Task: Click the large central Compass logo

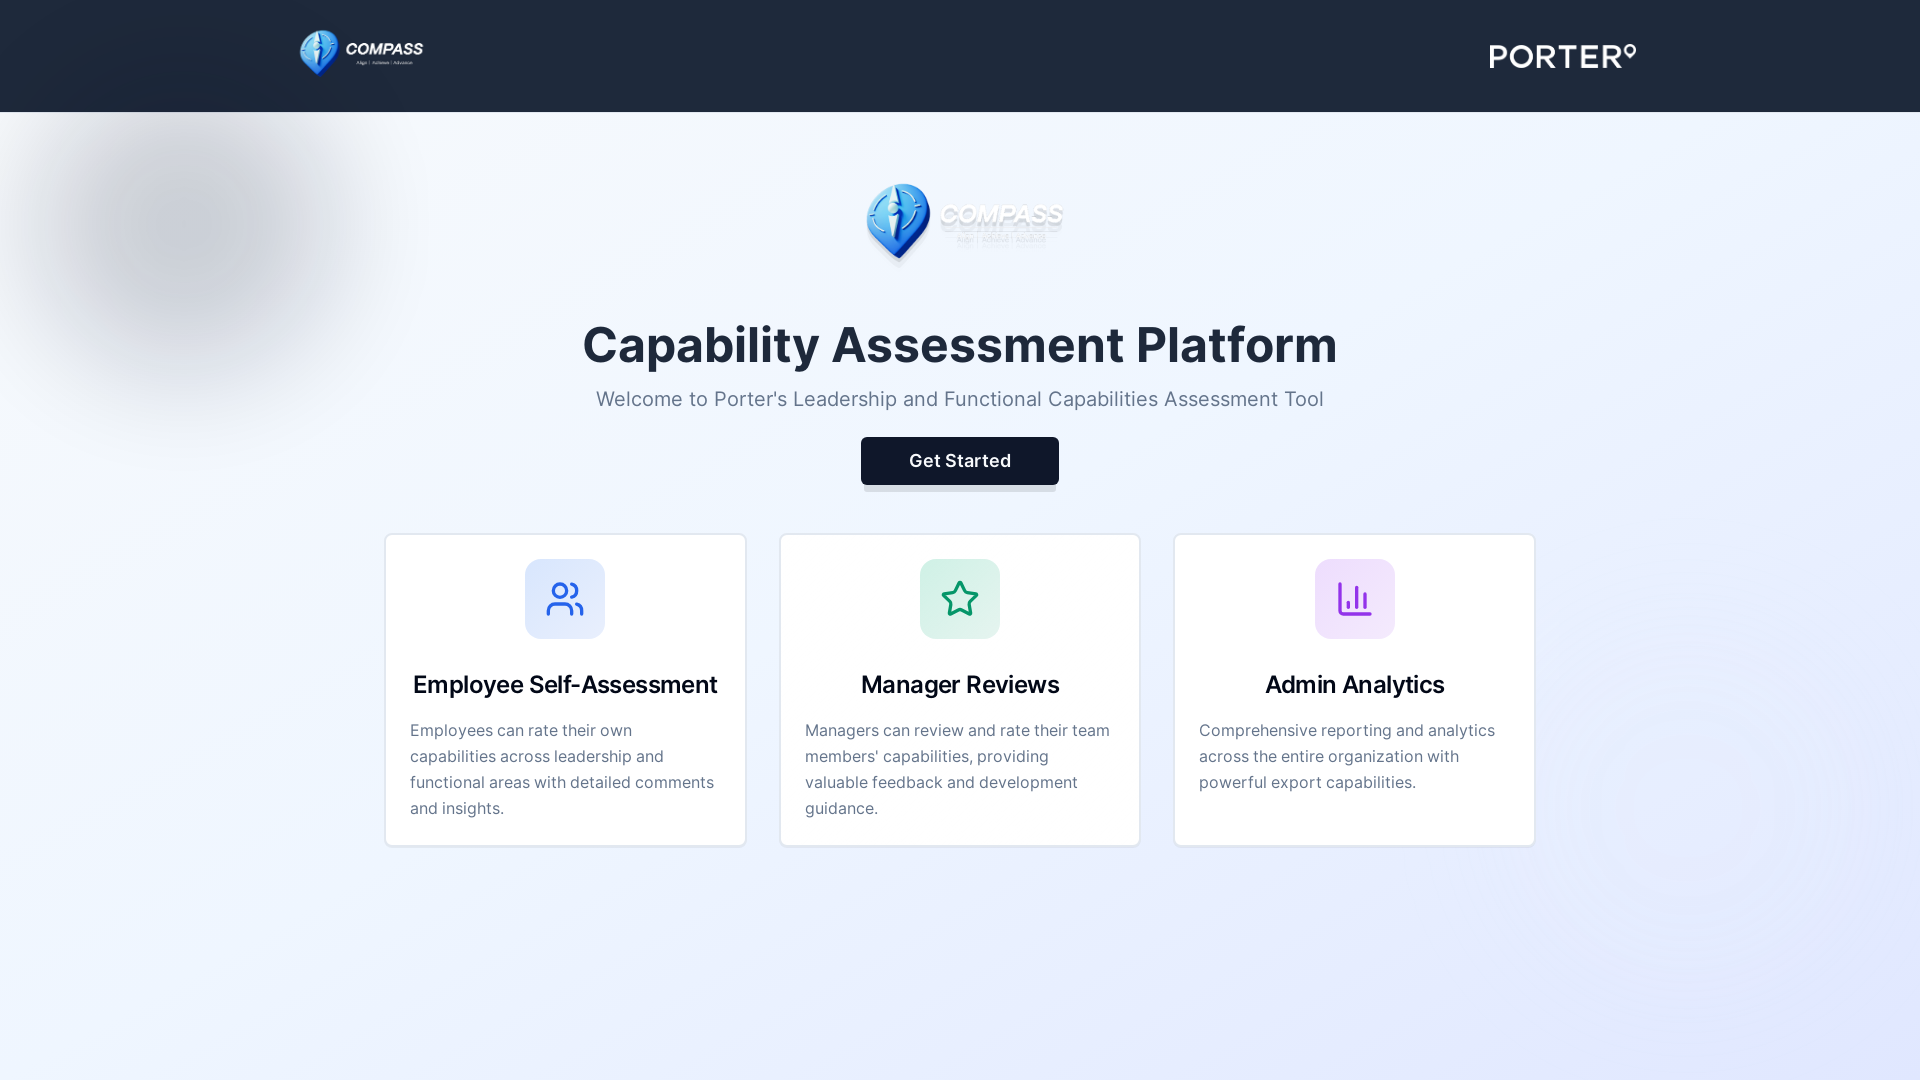Action: [x=964, y=222]
